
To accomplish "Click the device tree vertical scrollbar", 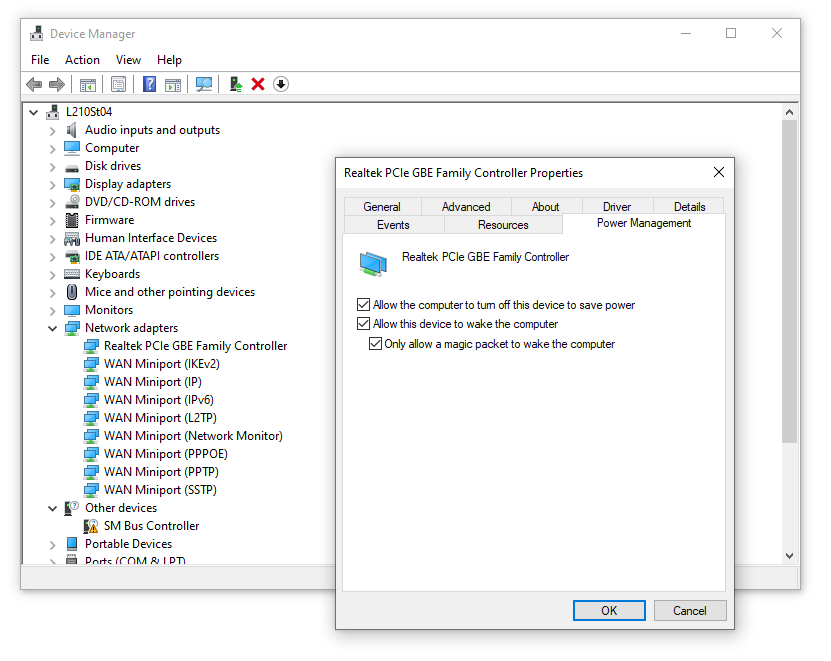I will pyautogui.click(x=789, y=300).
